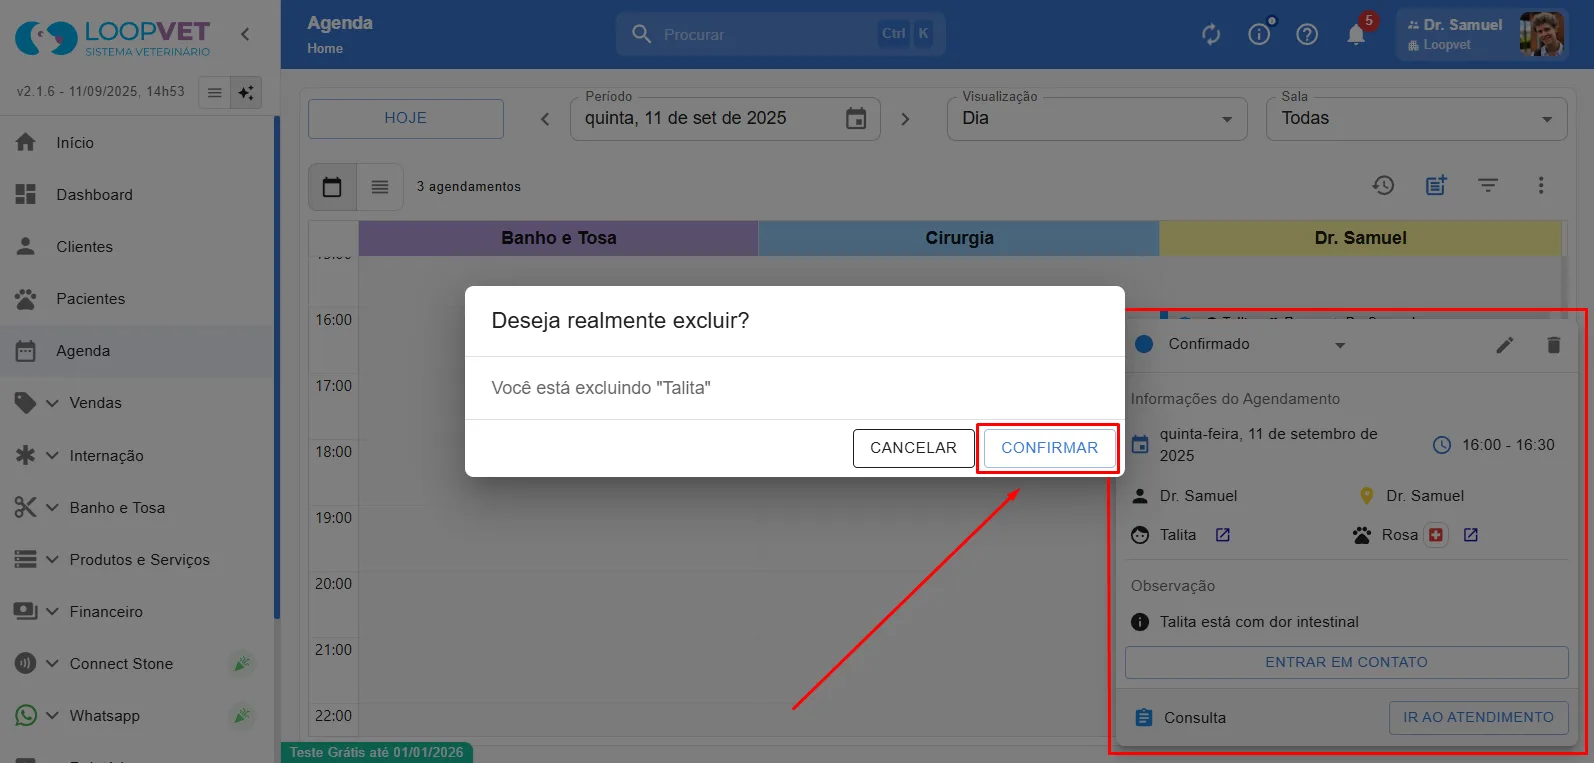The height and width of the screenshot is (763, 1594).
Task: Click the refresh sync icon in the header
Action: 1211,35
